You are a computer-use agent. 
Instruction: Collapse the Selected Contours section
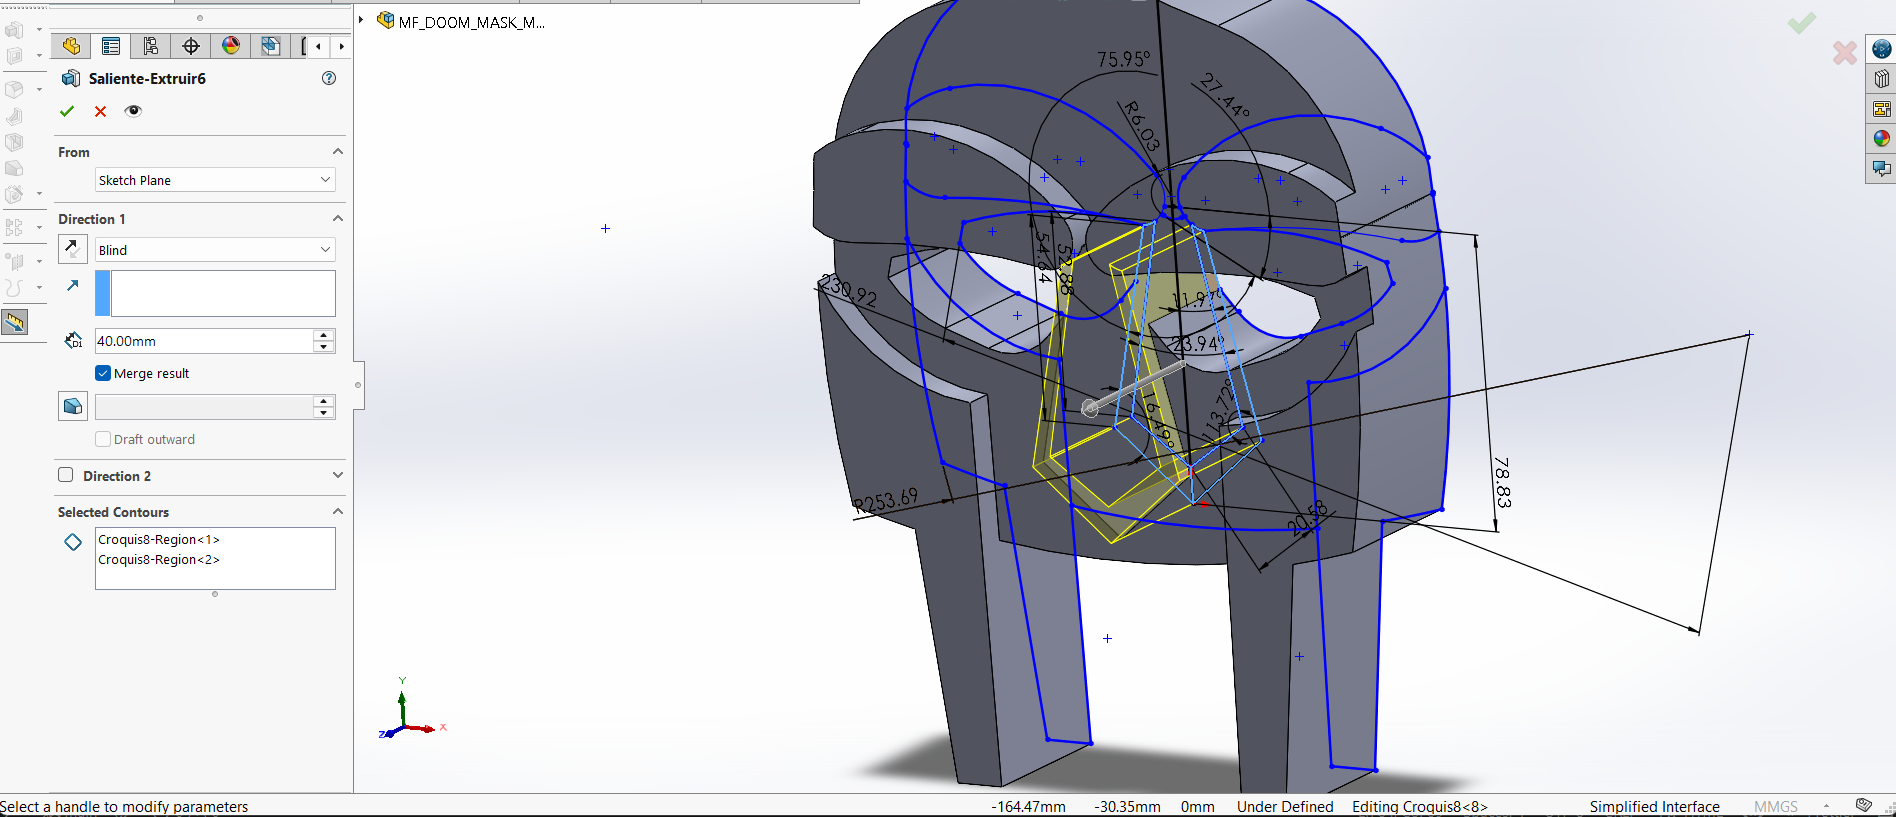pos(338,512)
